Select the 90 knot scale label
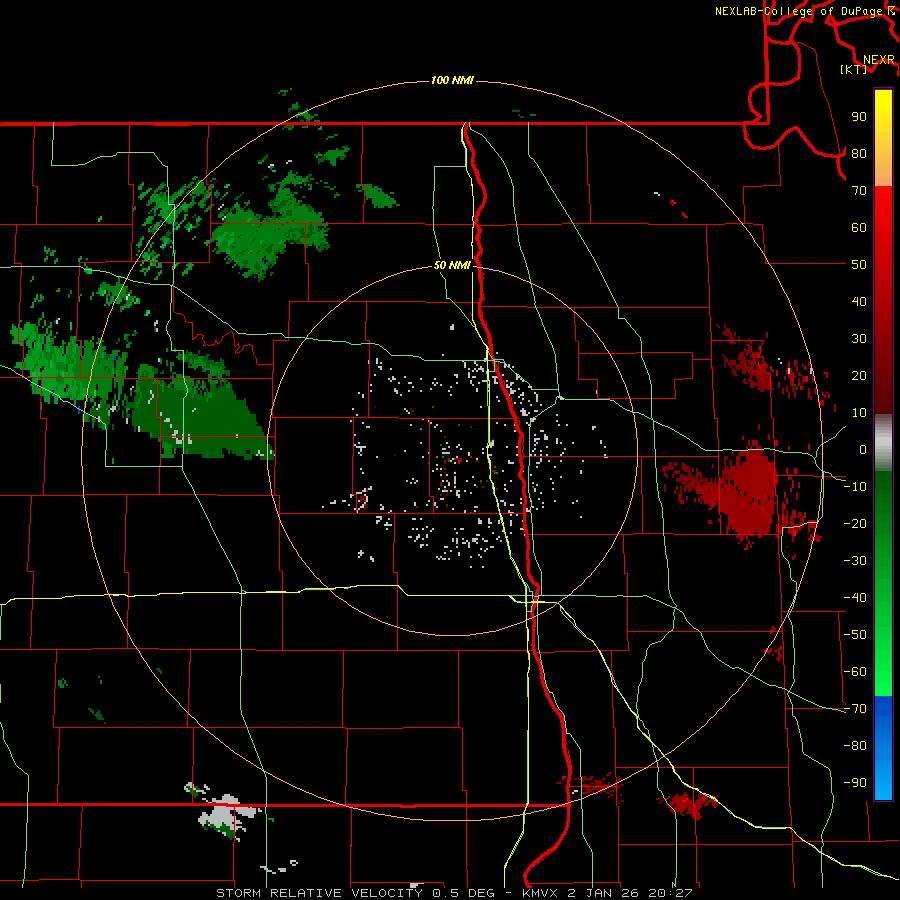 859,117
